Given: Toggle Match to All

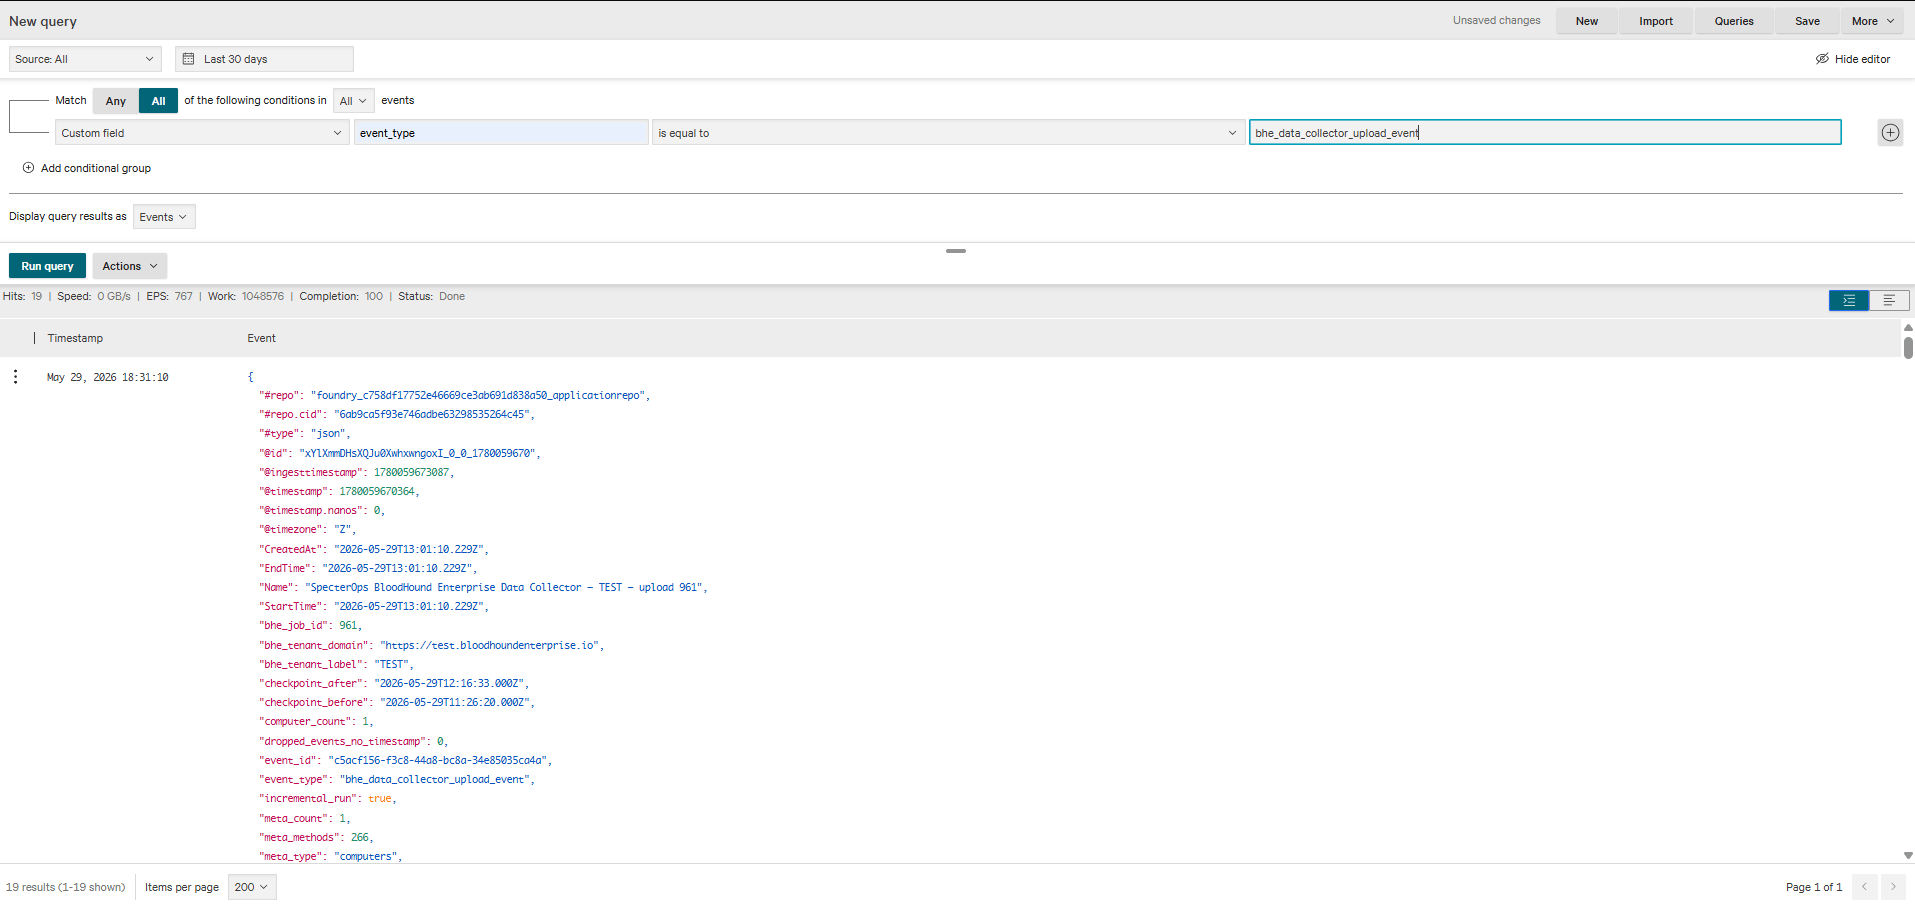Looking at the screenshot, I should 158,101.
